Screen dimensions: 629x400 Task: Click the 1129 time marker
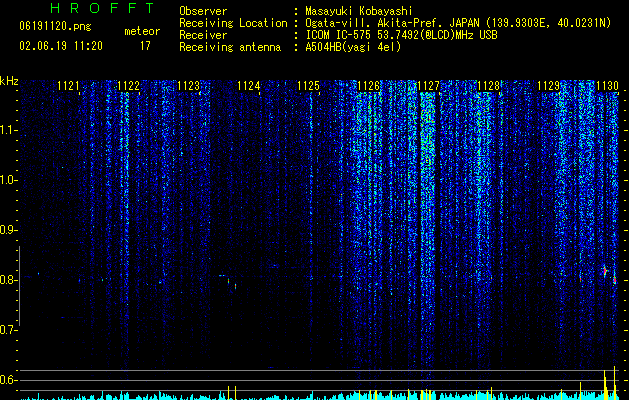548,86
